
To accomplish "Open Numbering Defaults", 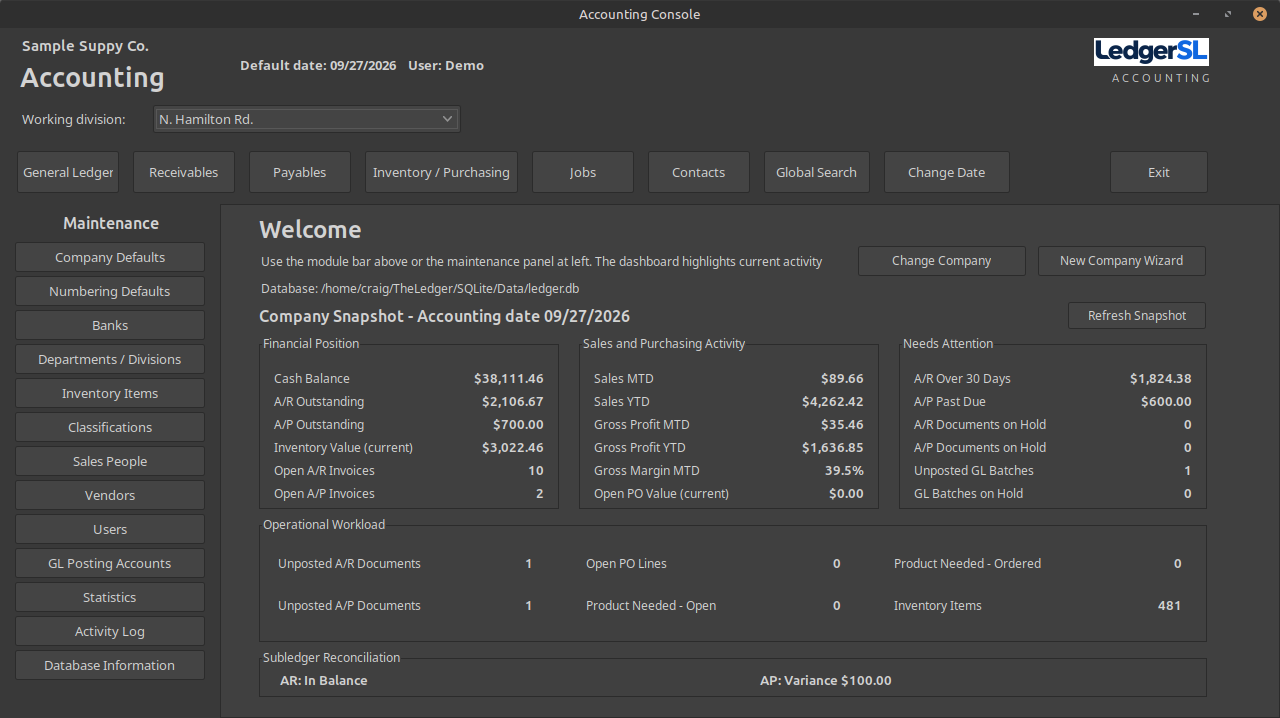I will click(110, 291).
